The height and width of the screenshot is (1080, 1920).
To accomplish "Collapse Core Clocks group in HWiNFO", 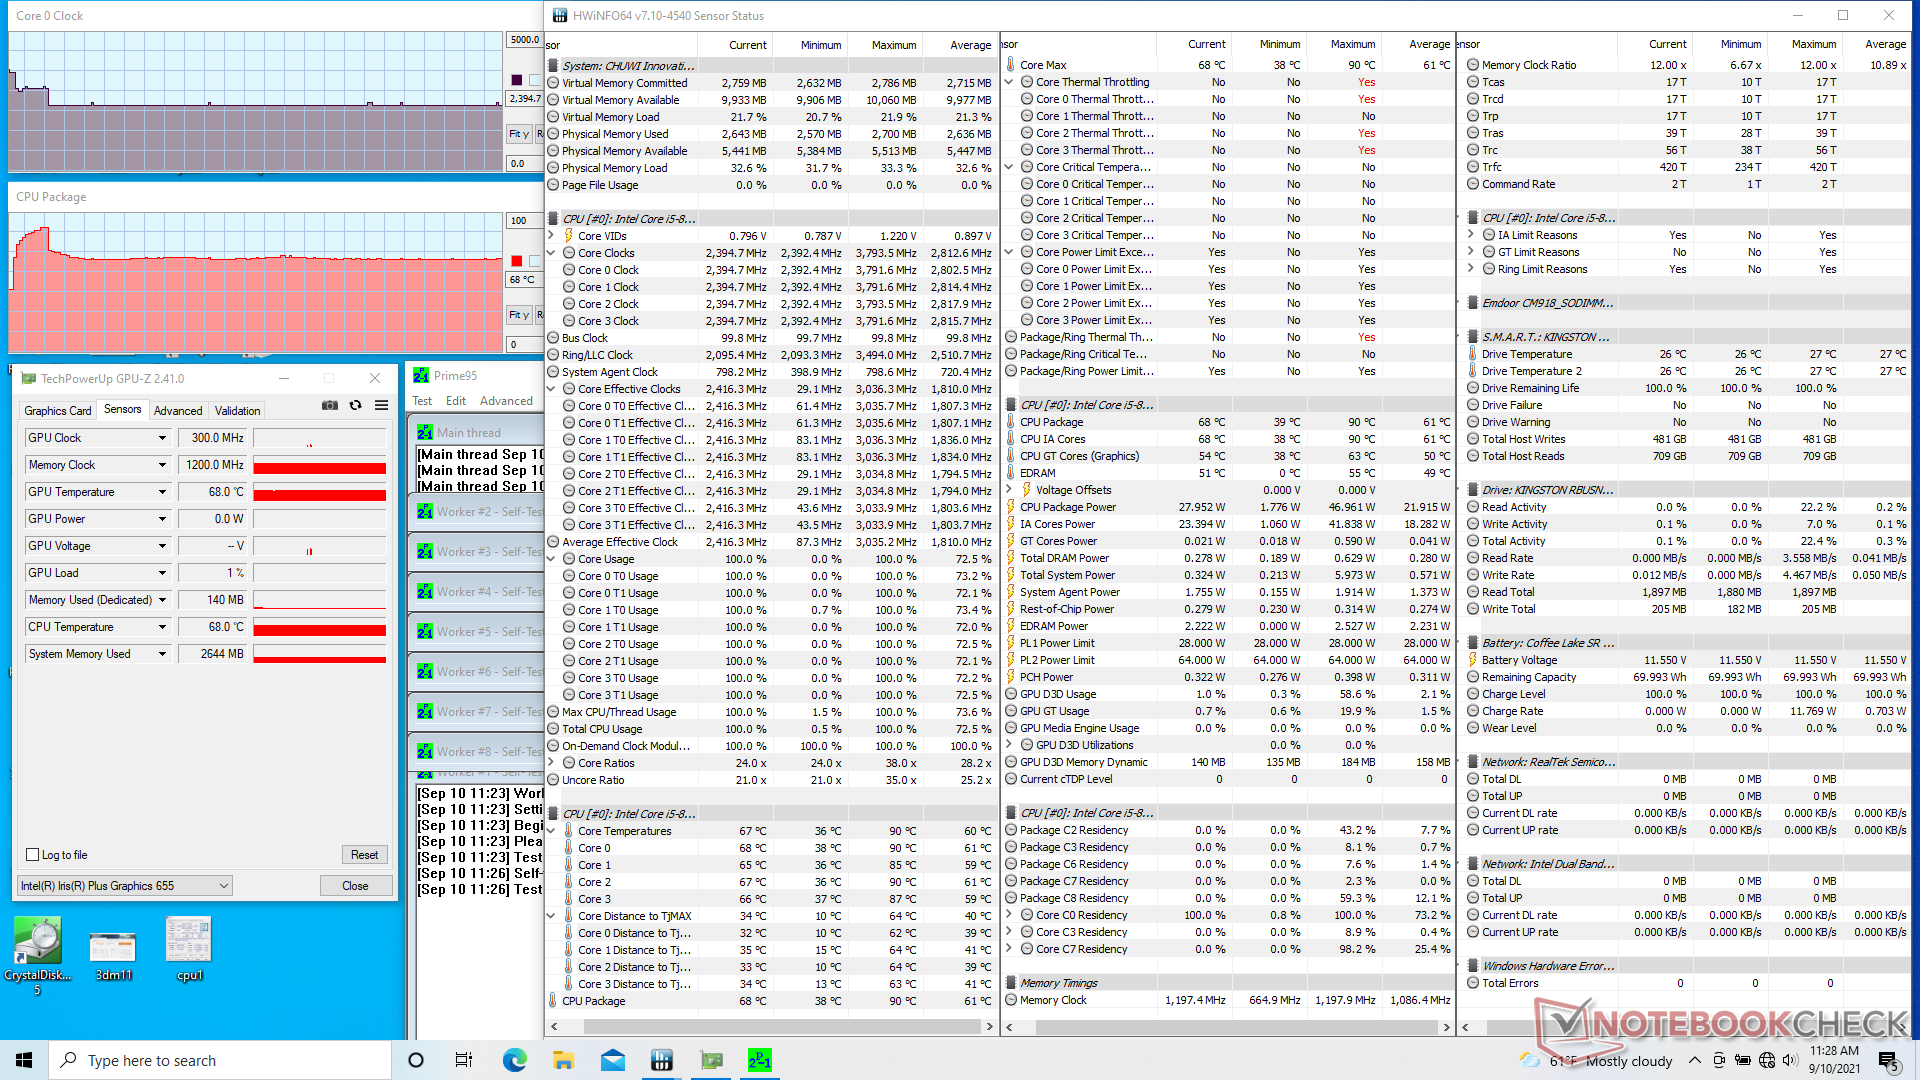I will (551, 253).
